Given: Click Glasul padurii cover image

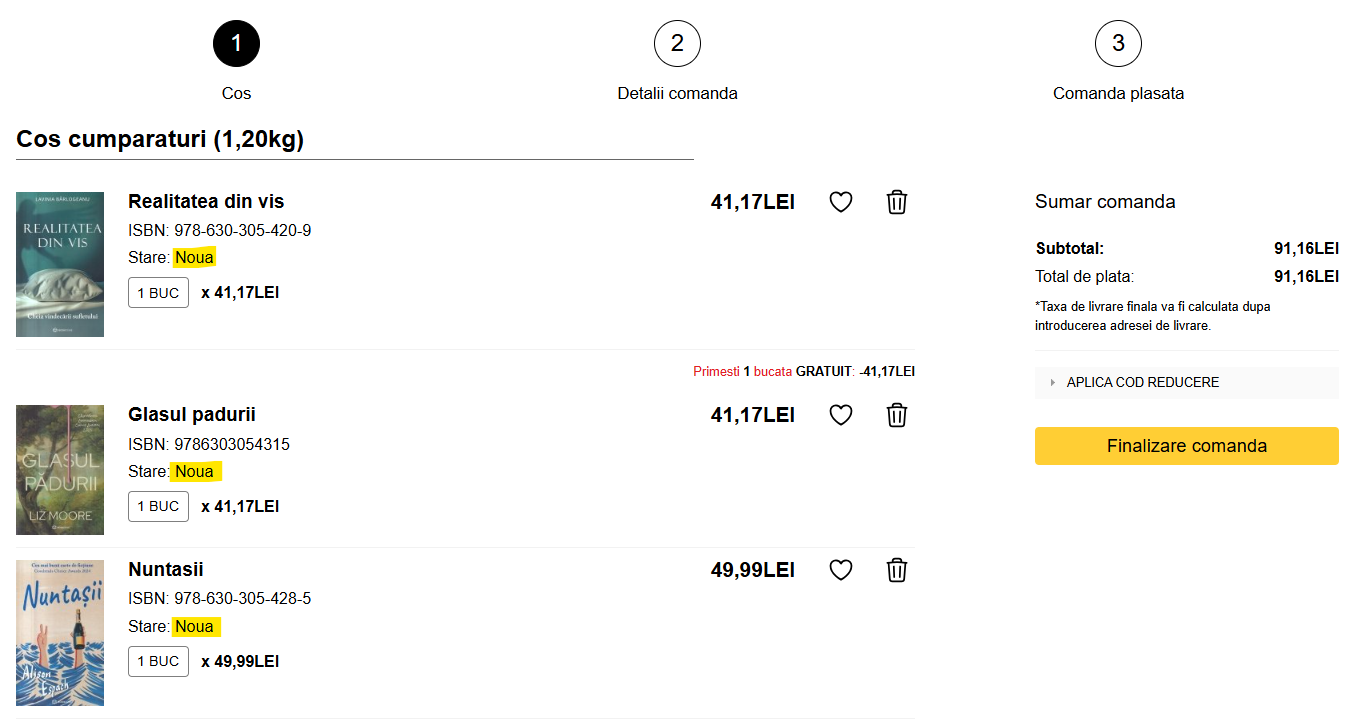Looking at the screenshot, I should (x=60, y=470).
